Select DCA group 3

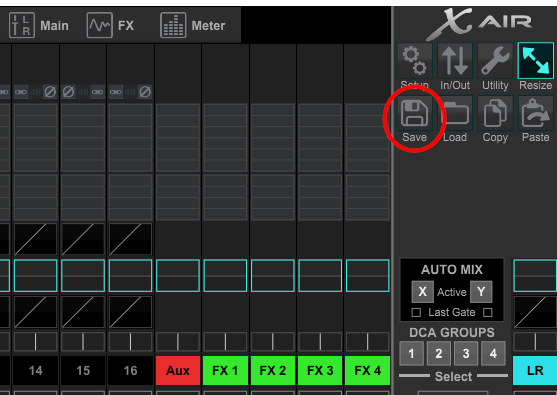tap(466, 353)
